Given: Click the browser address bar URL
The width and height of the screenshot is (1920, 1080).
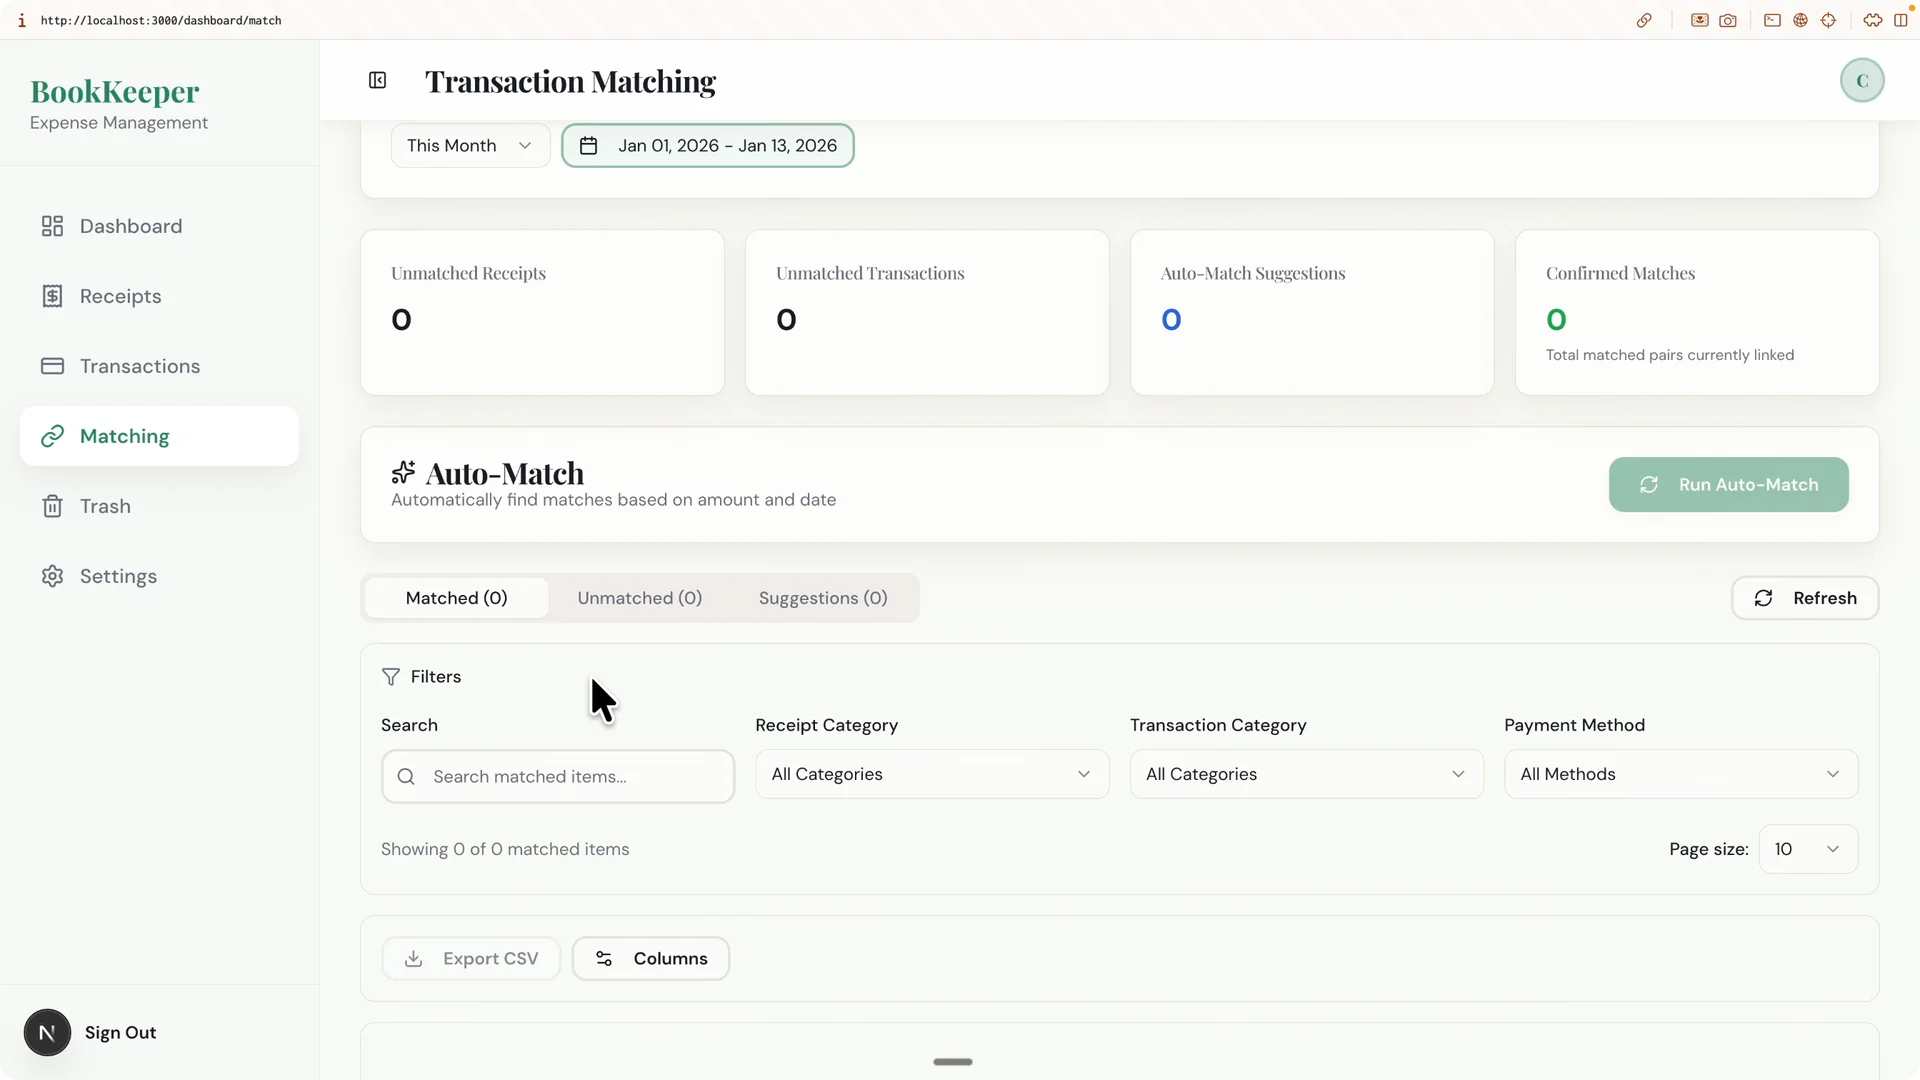Looking at the screenshot, I should [x=161, y=20].
